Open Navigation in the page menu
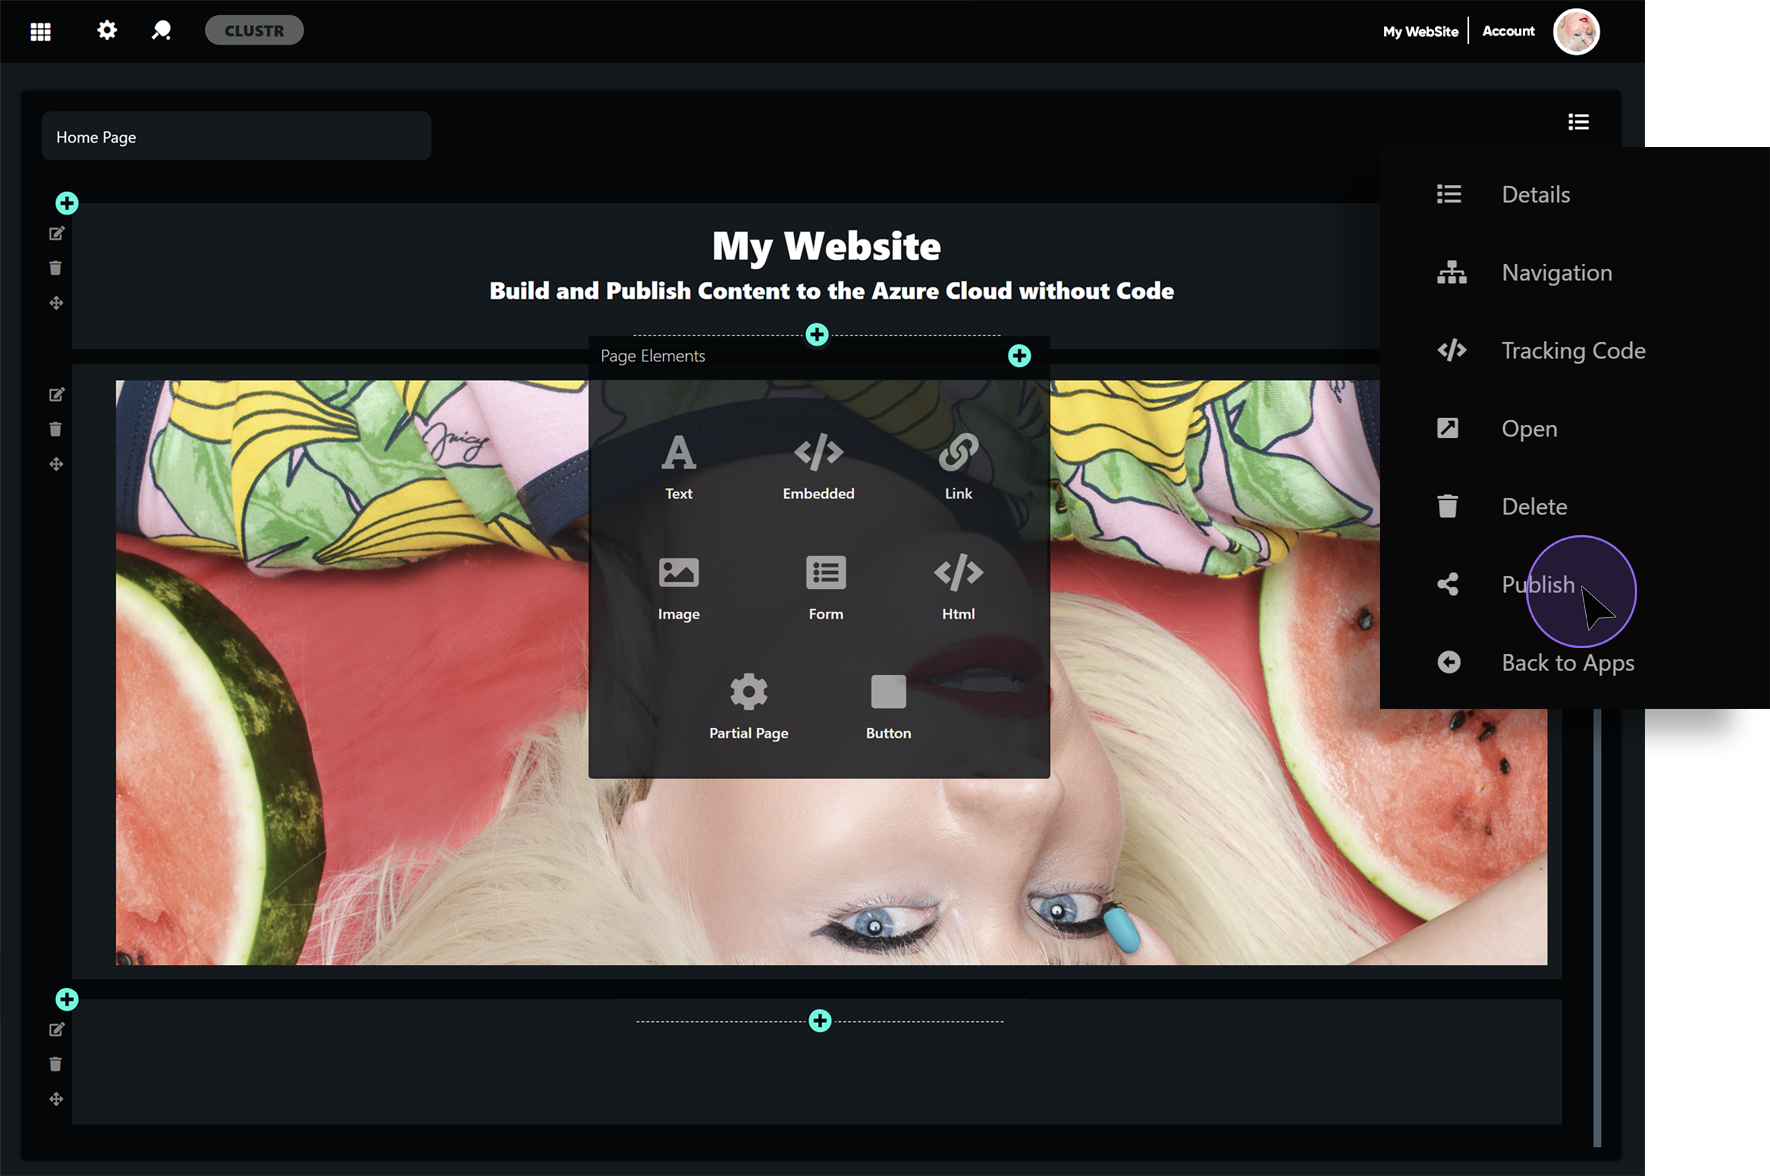This screenshot has height=1176, width=1770. tap(1556, 273)
